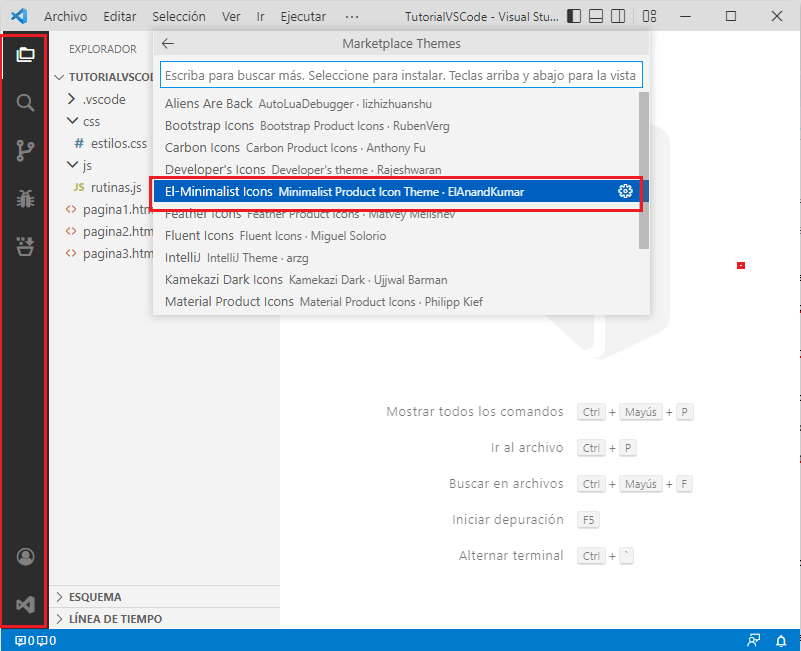Maximize the VS Code window
The image size is (801, 651).
coord(731,16)
